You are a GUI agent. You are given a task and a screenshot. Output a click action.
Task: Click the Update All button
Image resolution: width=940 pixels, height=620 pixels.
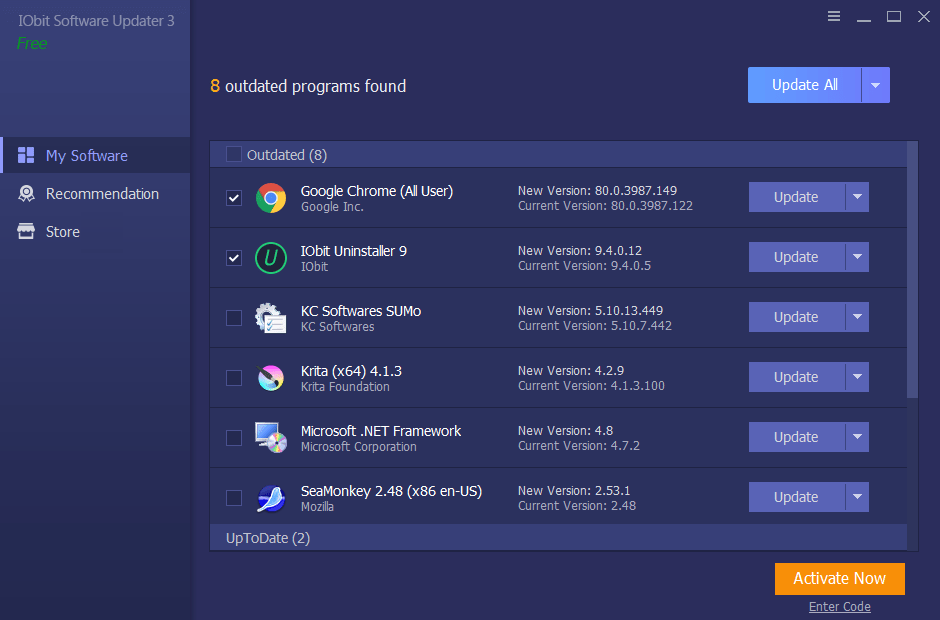point(805,85)
